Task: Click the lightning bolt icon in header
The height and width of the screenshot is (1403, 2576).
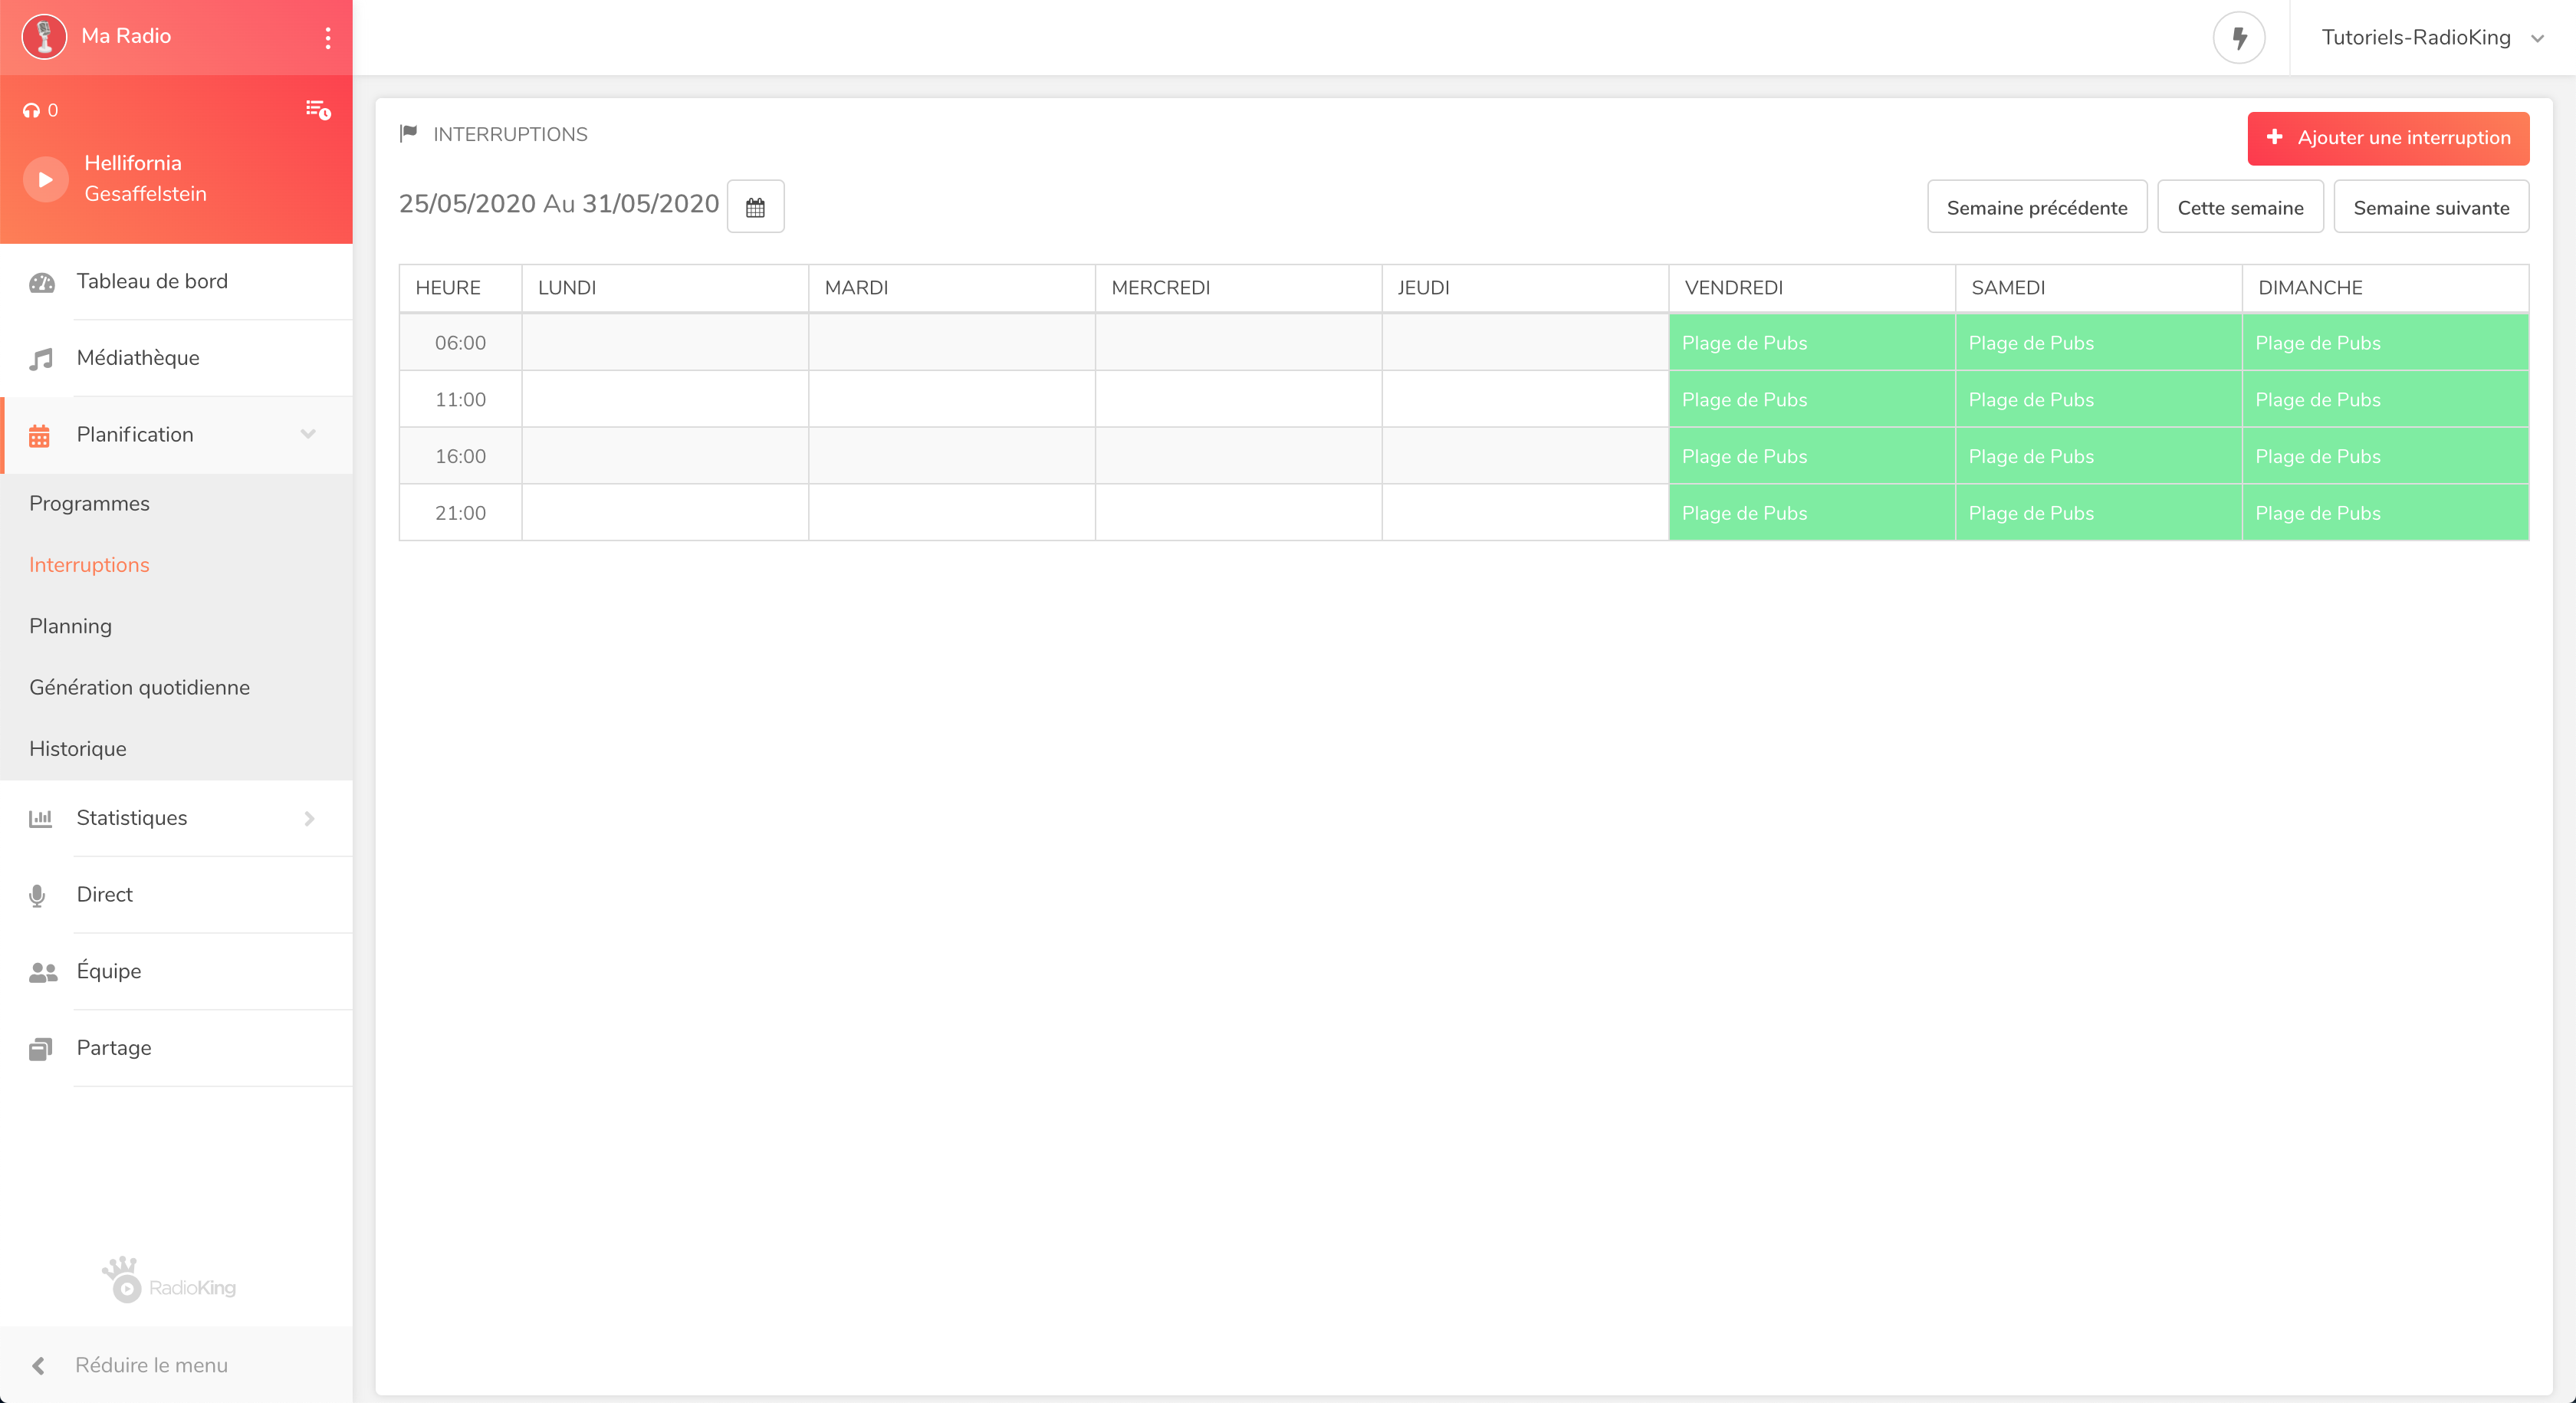Action: [x=2239, y=38]
